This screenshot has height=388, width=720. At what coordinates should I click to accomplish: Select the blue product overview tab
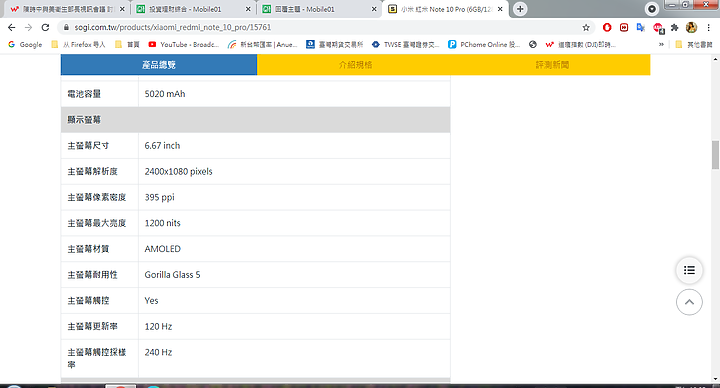[x=159, y=65]
